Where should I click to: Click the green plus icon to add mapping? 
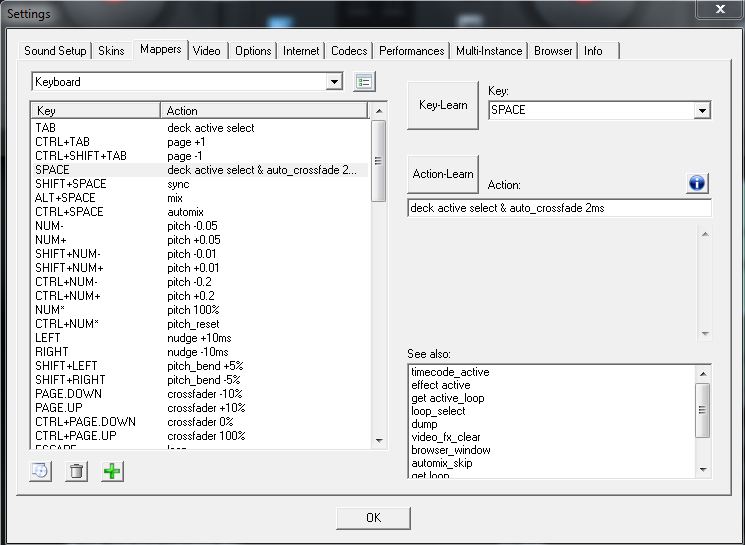tap(112, 471)
